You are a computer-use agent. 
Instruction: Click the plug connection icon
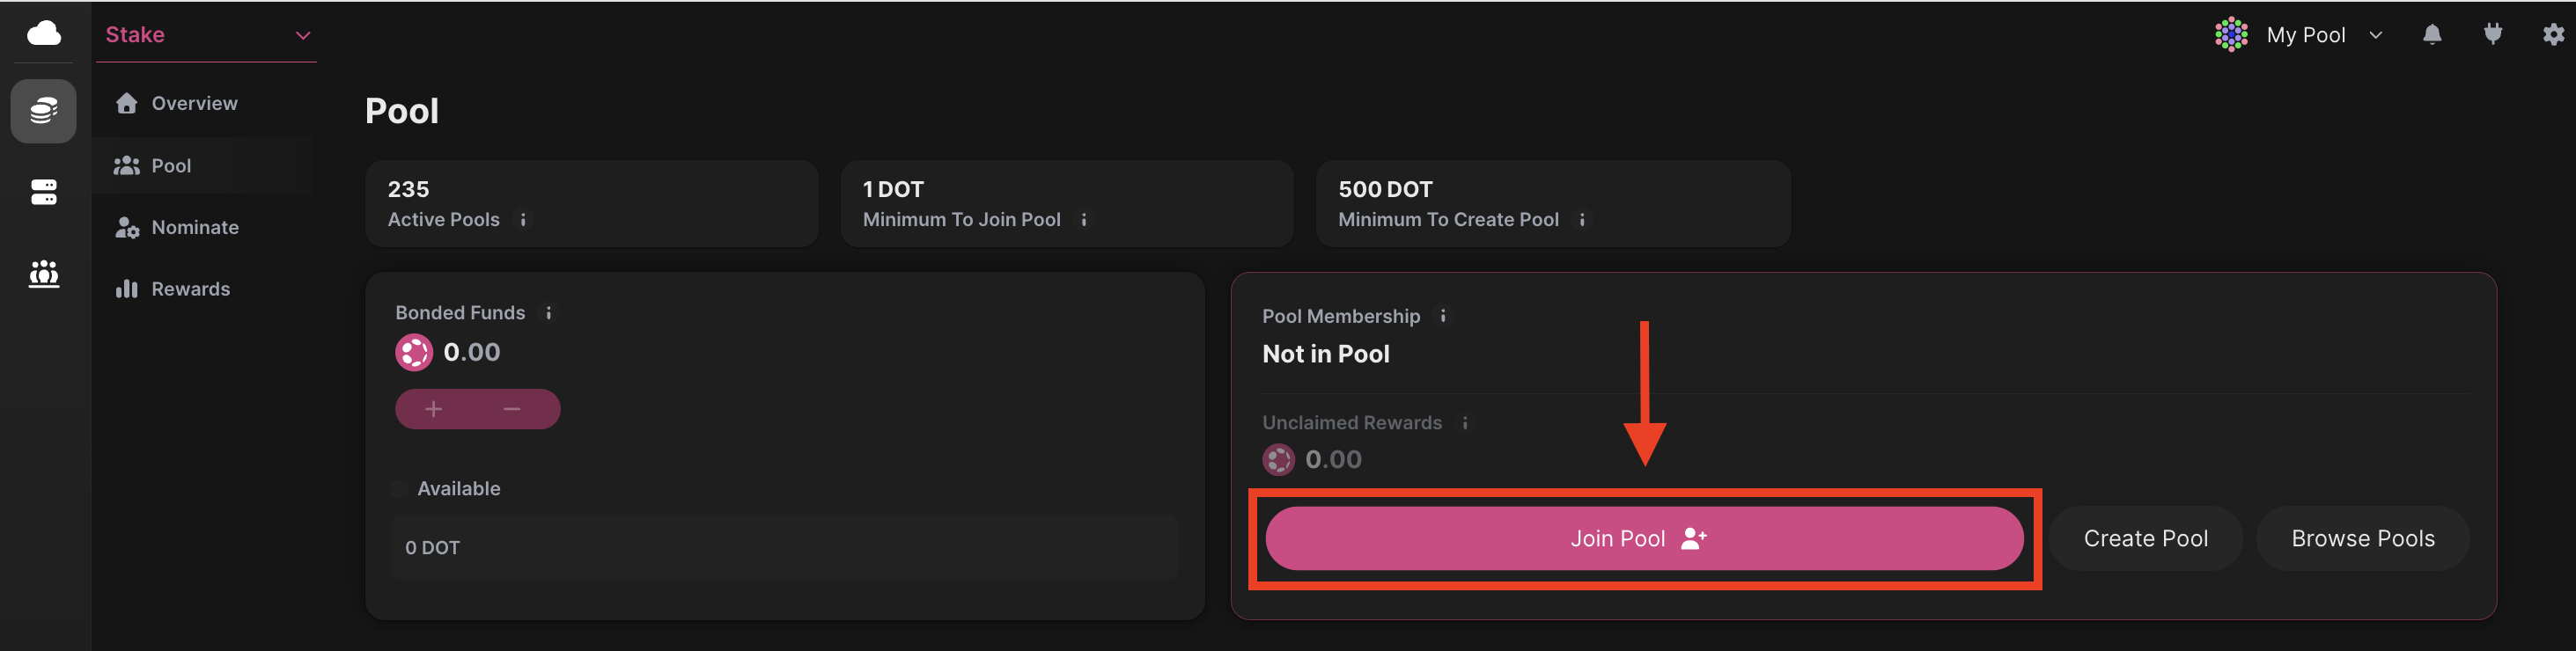tap(2493, 34)
